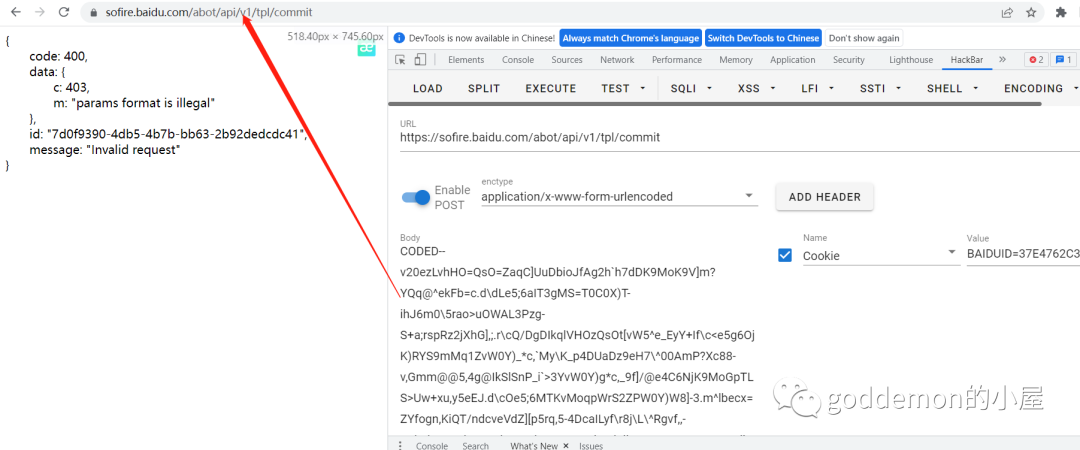Switch to the Network tab

click(x=617, y=60)
